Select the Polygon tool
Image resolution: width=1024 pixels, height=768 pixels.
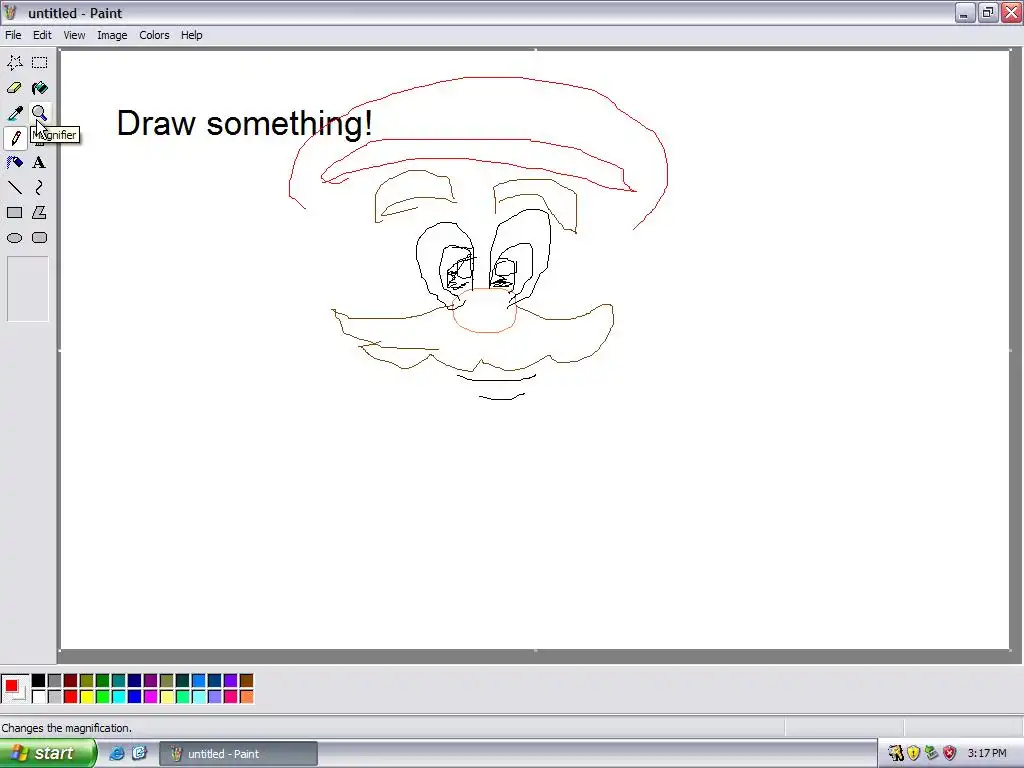(x=40, y=213)
